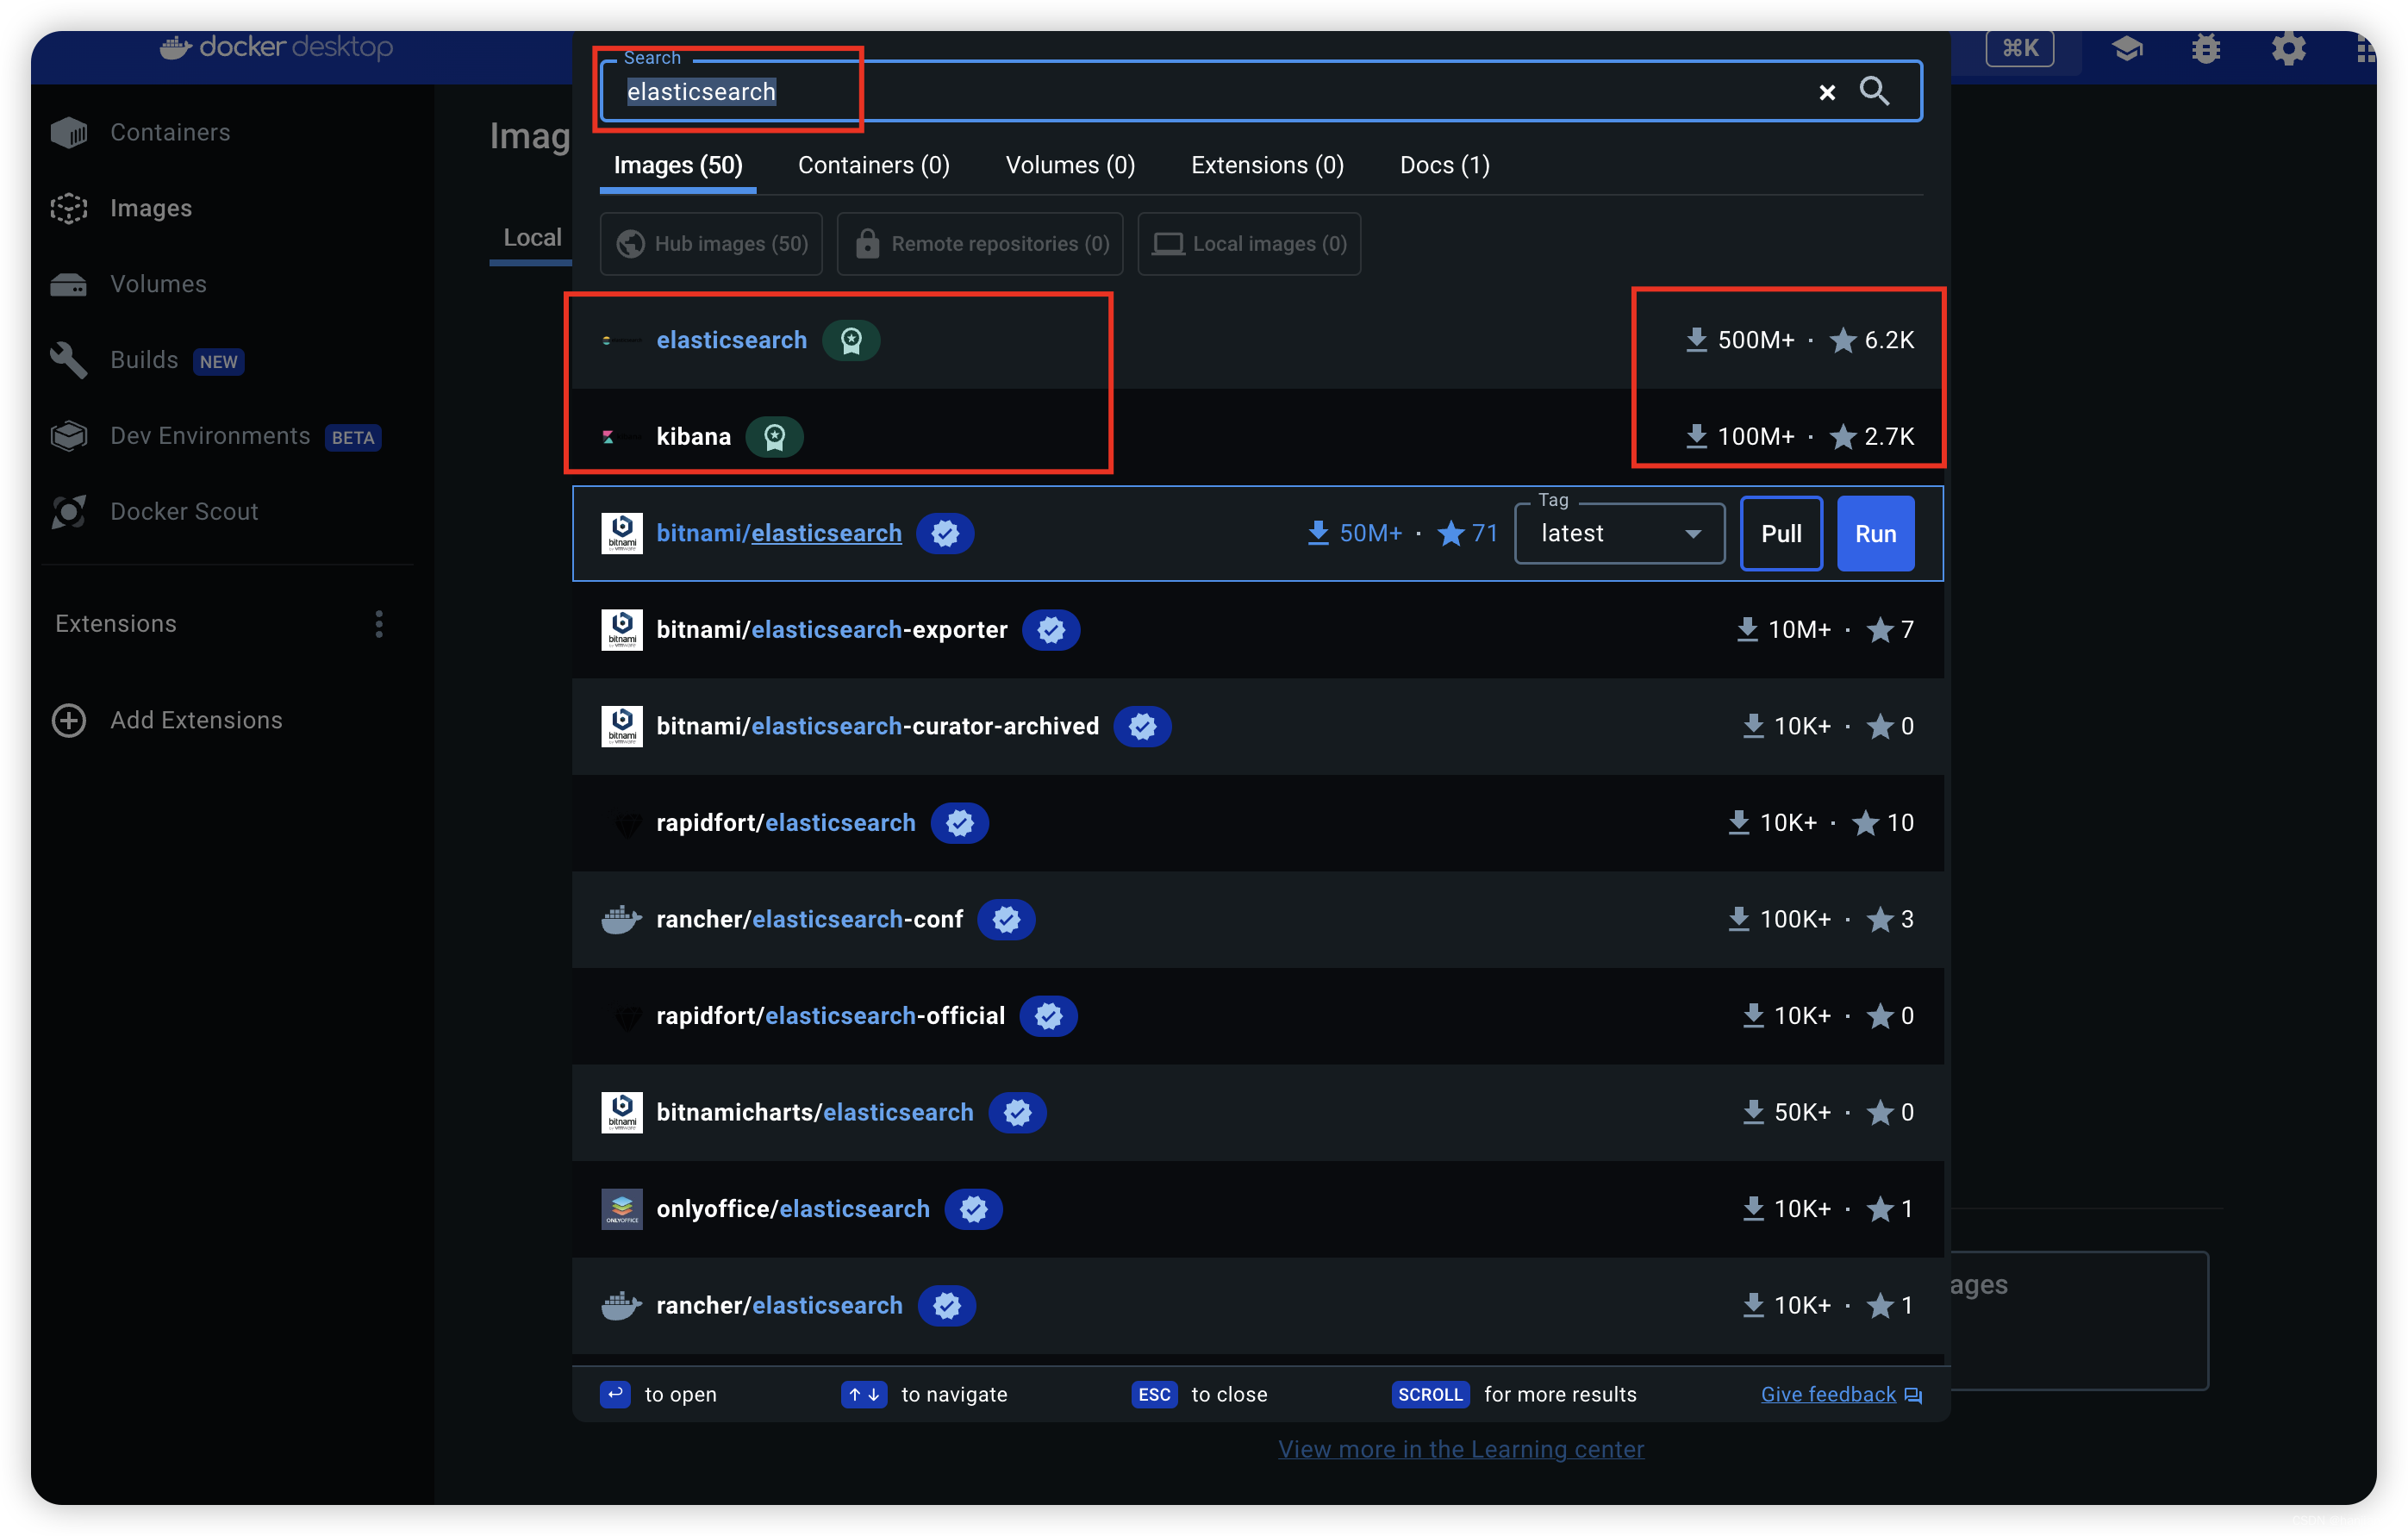Switch to Remote repositories (0) view

click(x=979, y=244)
